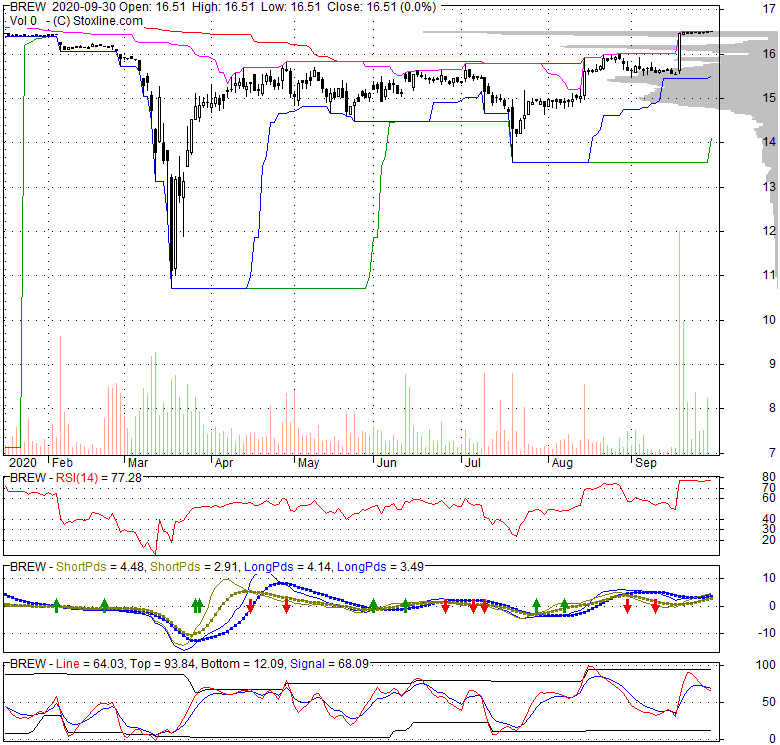Click 'ShortPds = 2.91' legend entry
The height and width of the screenshot is (745, 780).
[195, 567]
